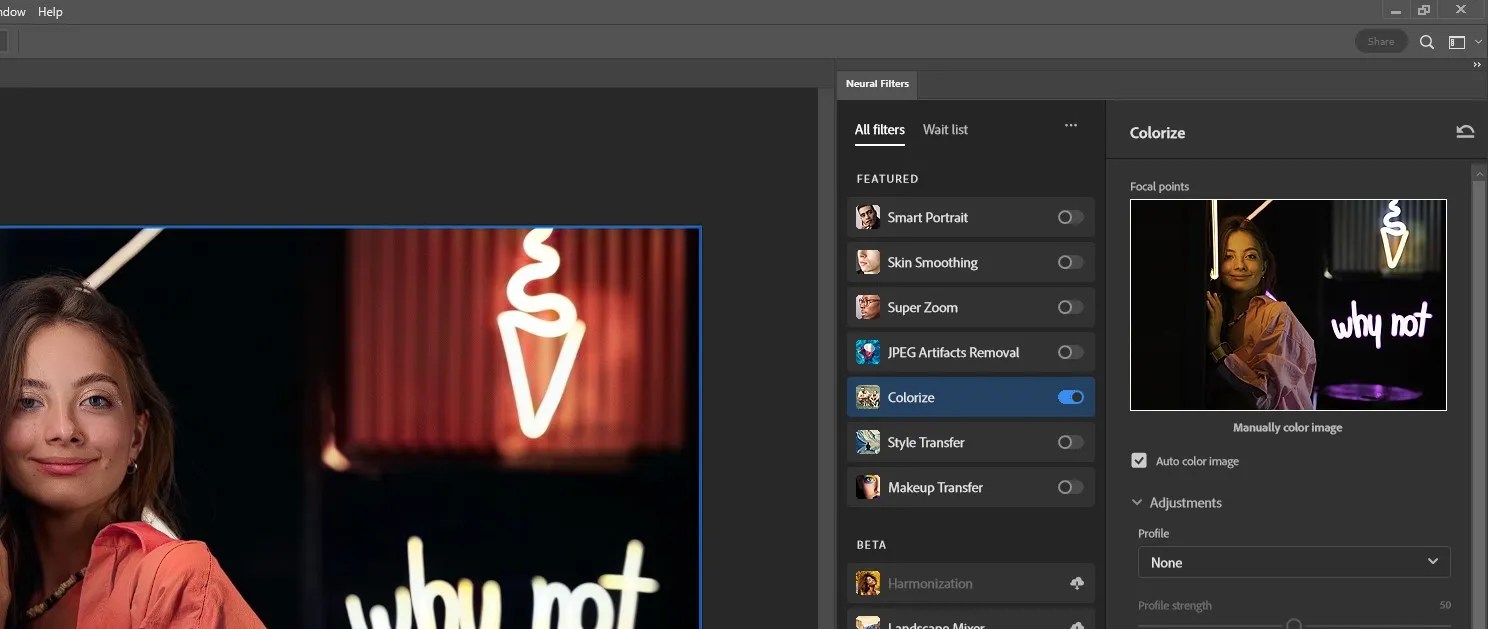Open the filters overflow menu

(x=1071, y=125)
